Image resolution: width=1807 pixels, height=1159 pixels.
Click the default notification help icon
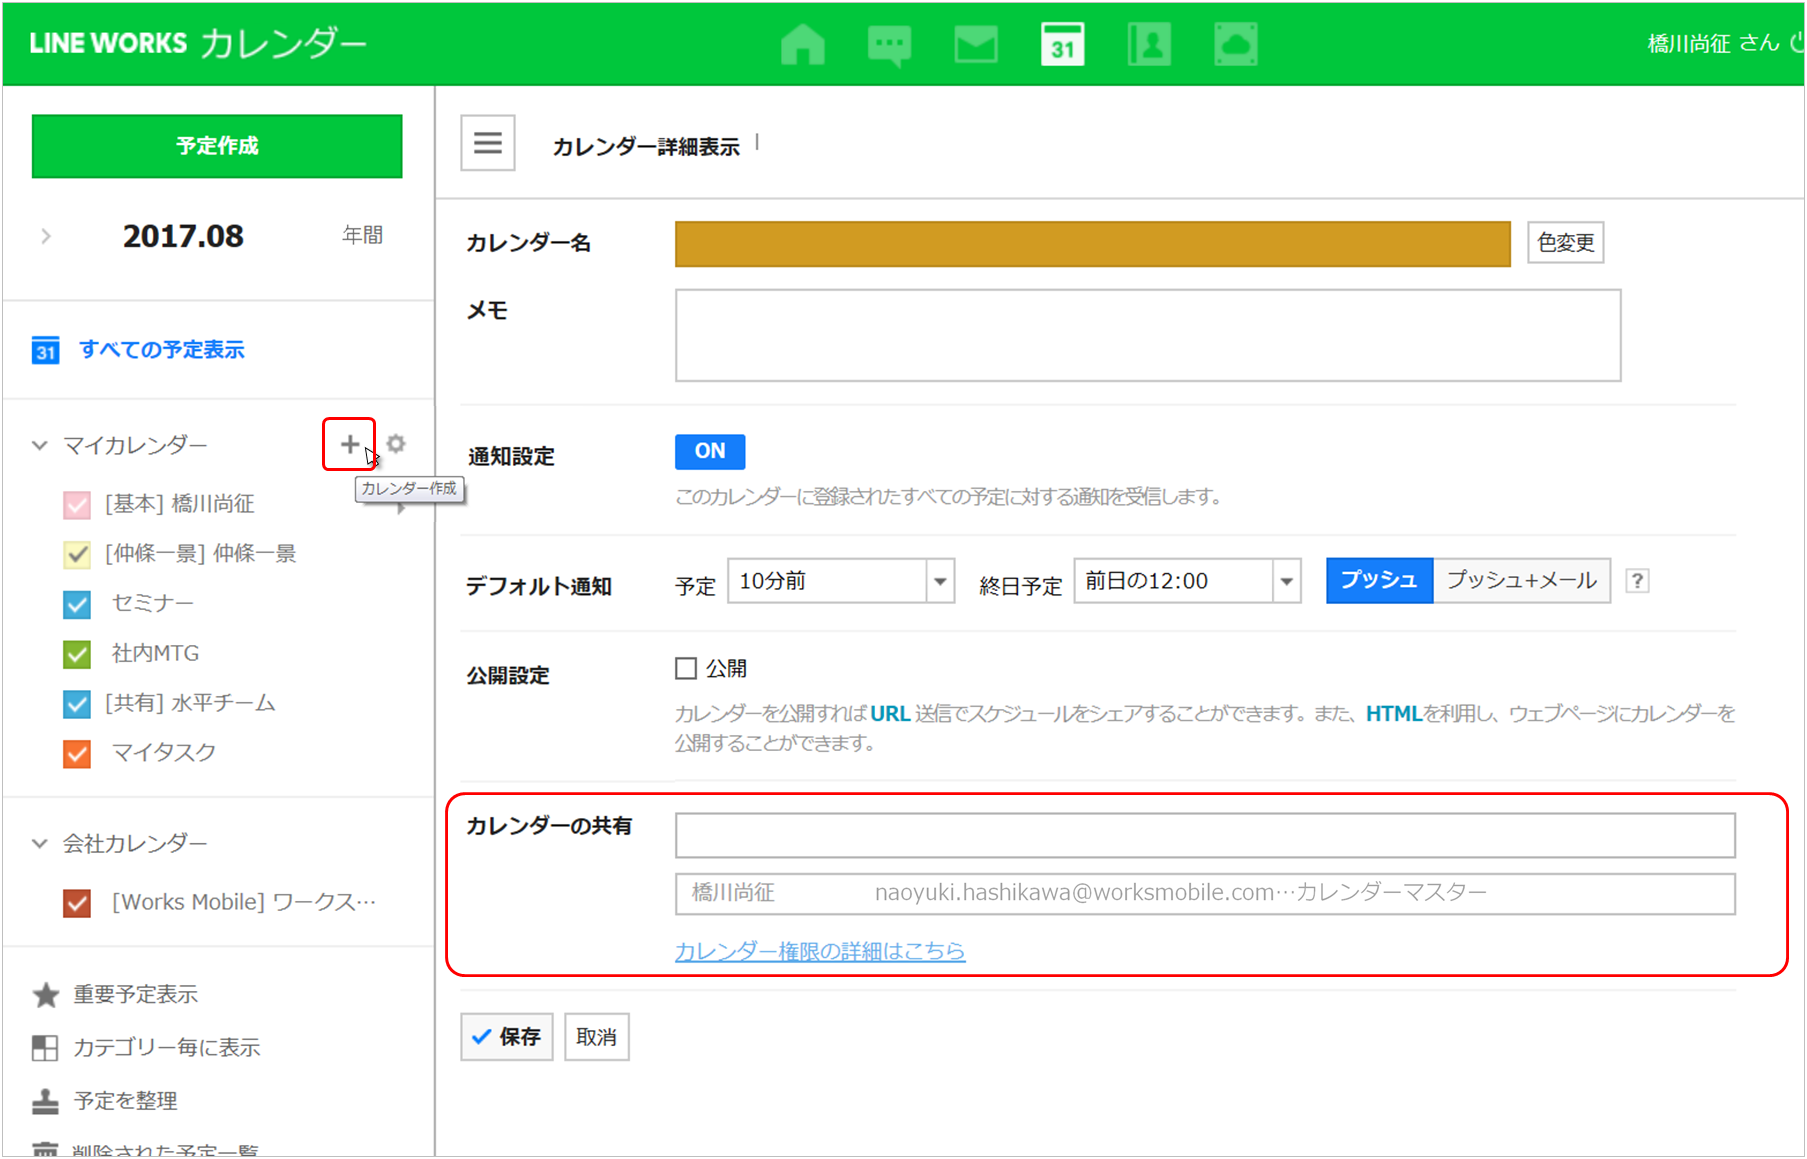coord(1637,581)
